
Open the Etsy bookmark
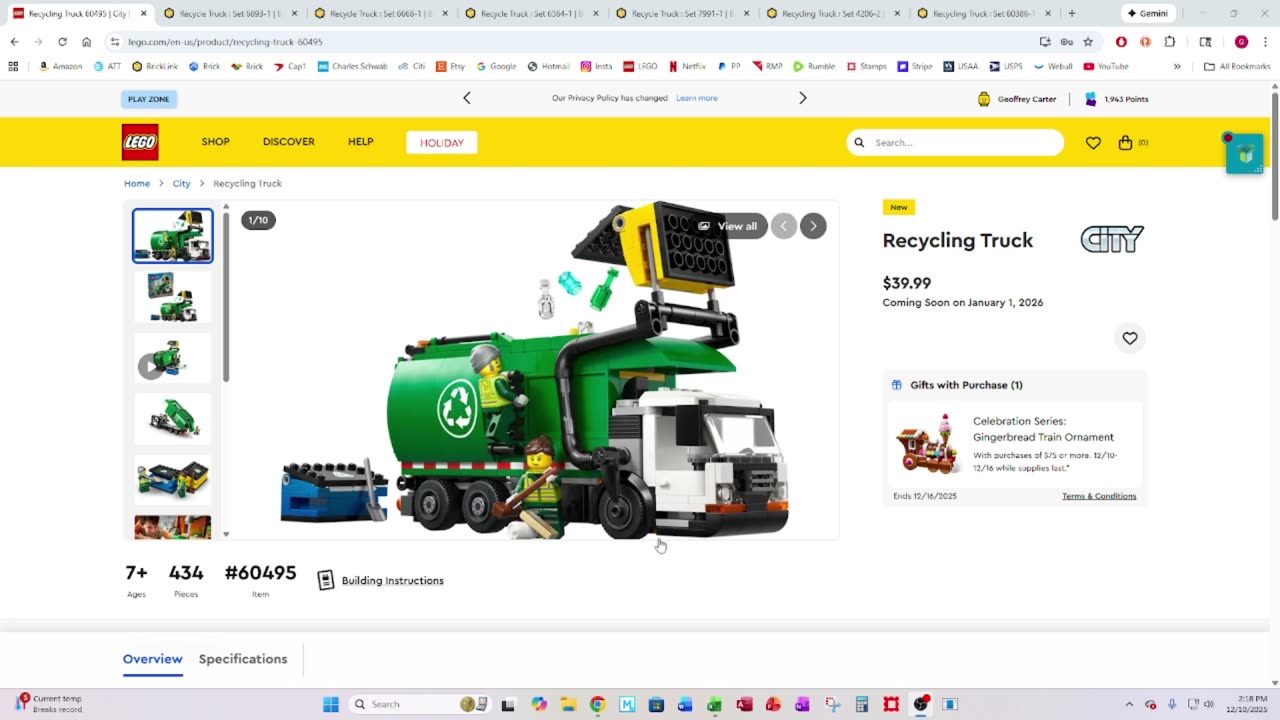pos(450,66)
